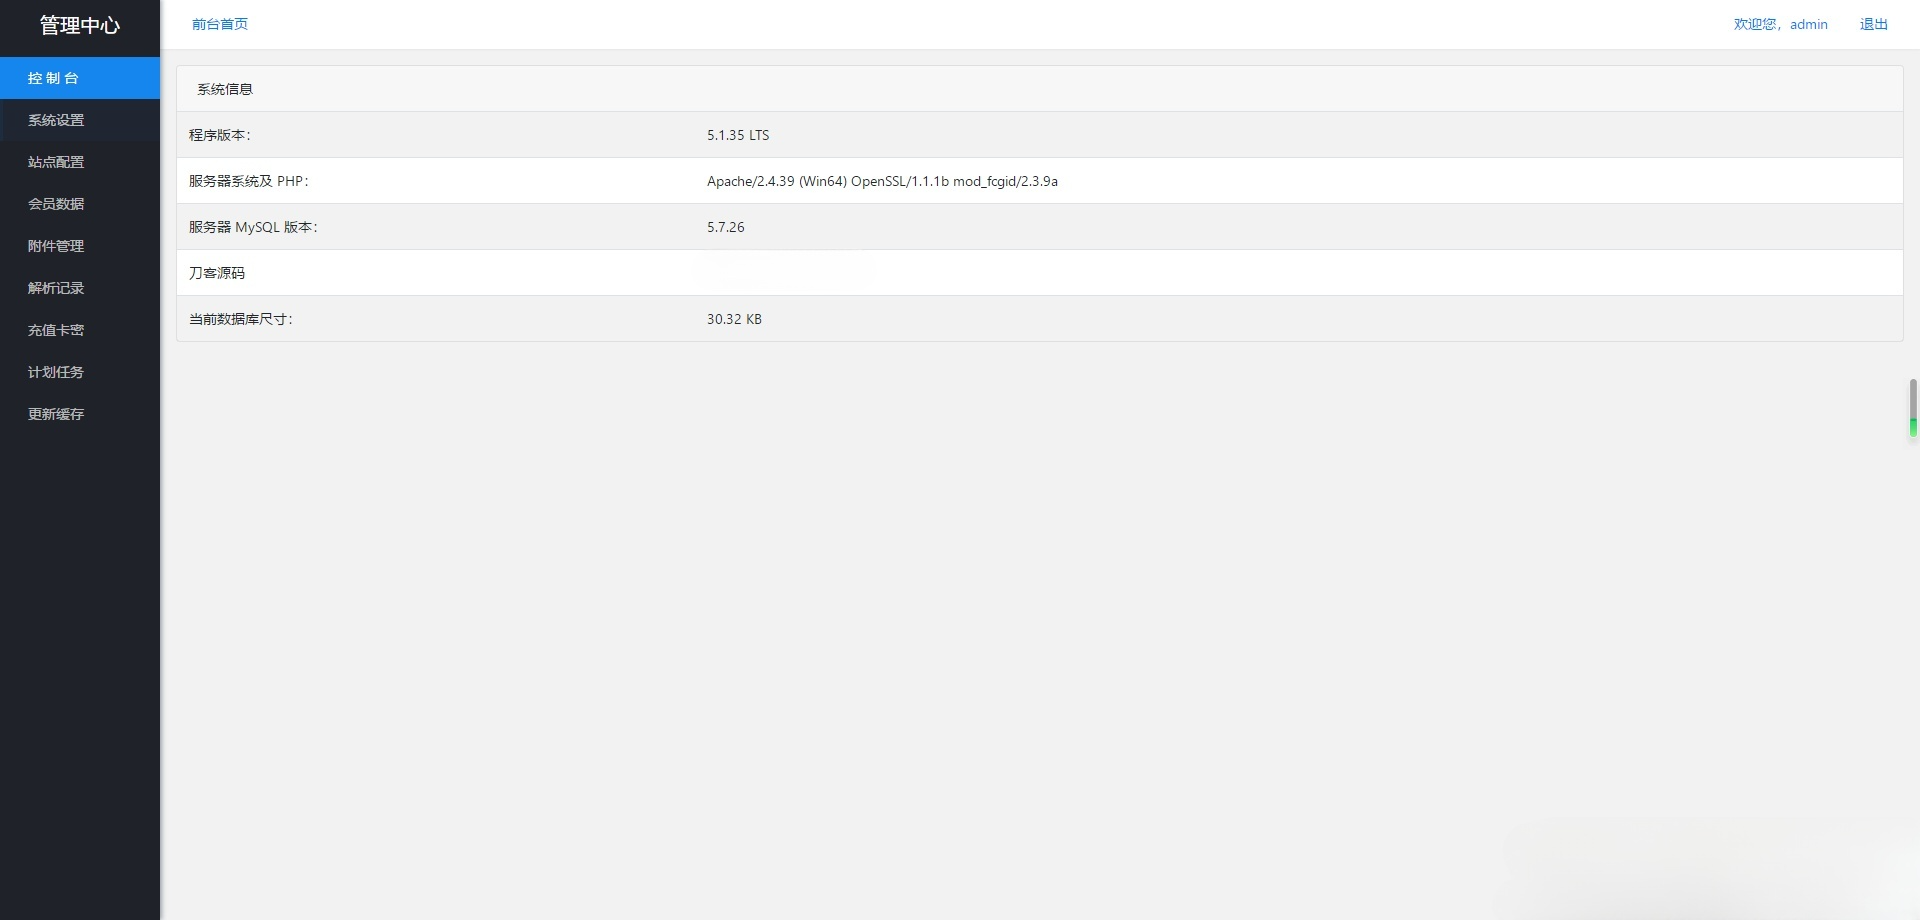Click the 管理中心 title logo

coord(80,26)
